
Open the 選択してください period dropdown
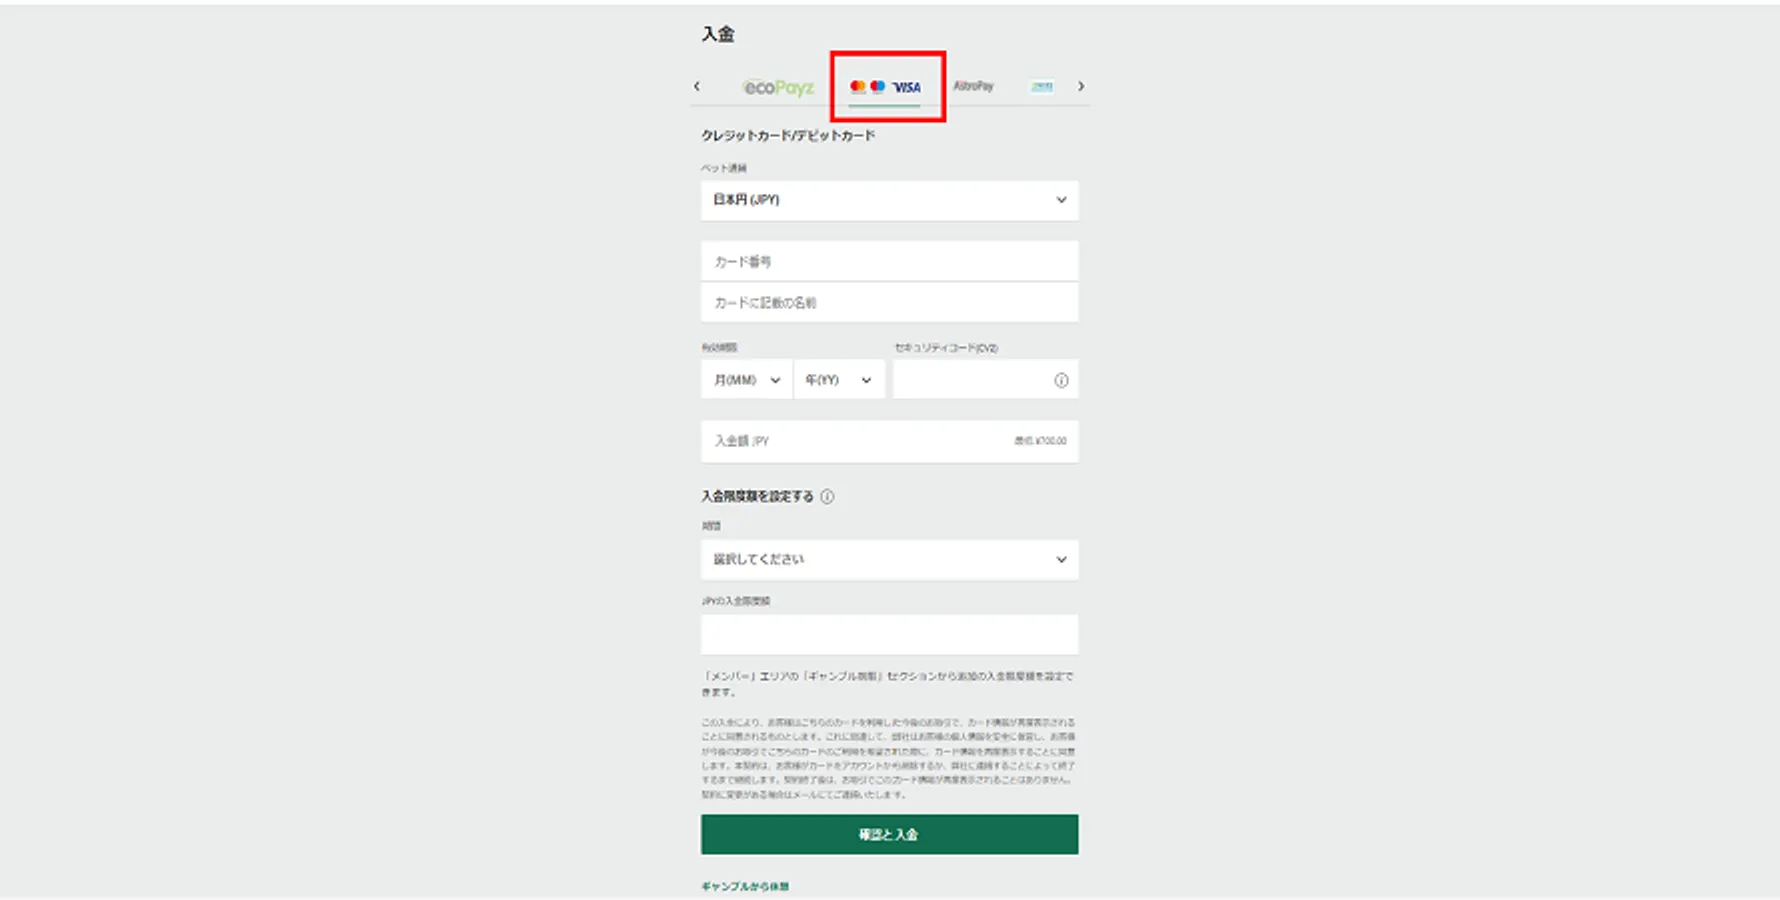tap(889, 560)
